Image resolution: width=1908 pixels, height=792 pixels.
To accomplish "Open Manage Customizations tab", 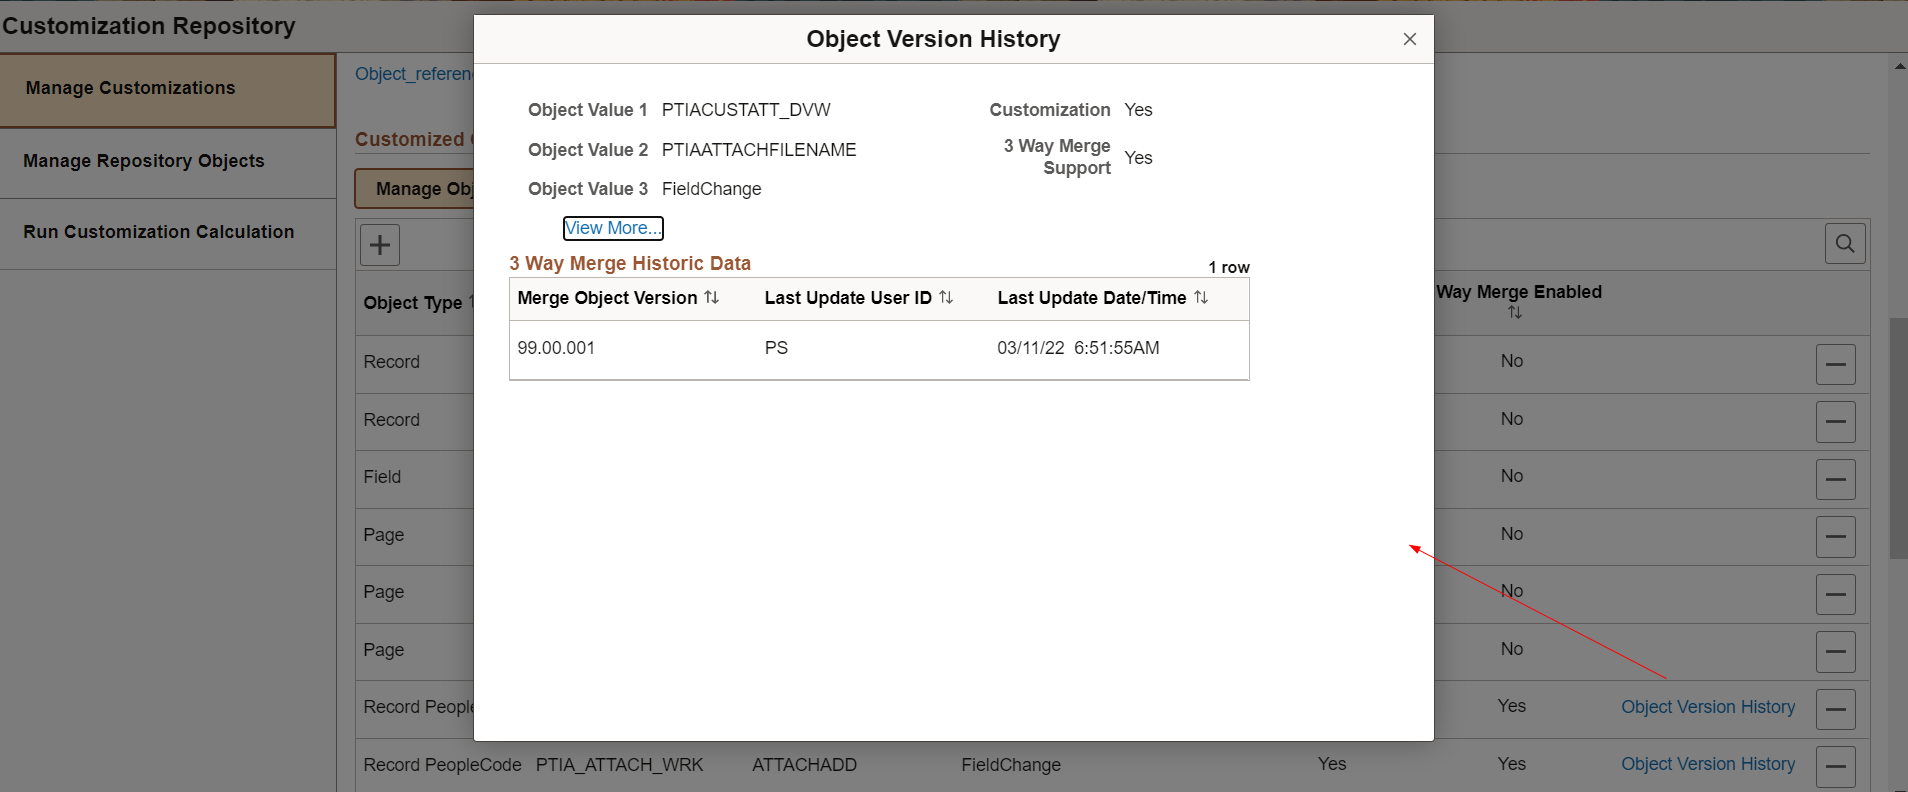I will point(167,90).
